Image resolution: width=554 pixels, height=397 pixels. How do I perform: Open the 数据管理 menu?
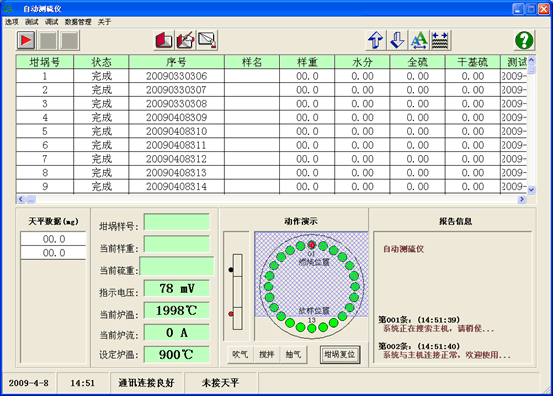point(78,22)
